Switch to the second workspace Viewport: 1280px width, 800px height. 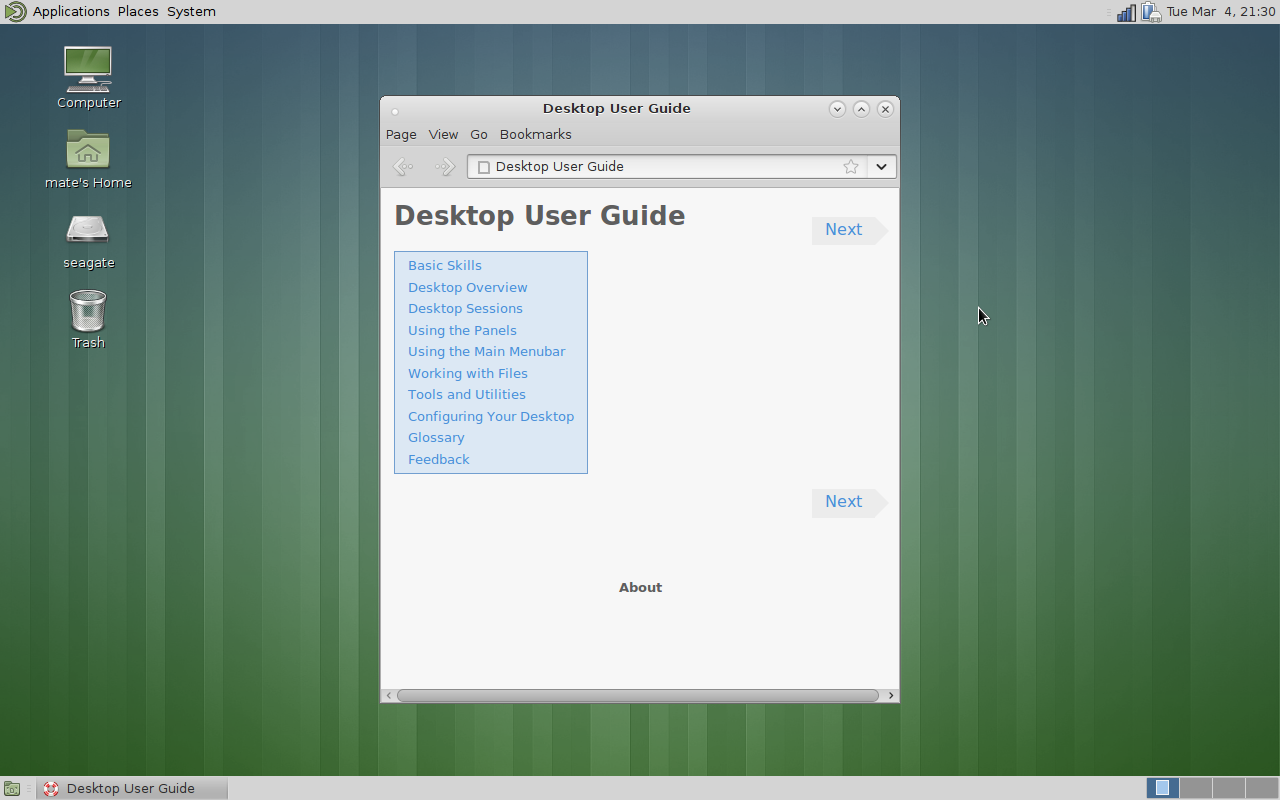pyautogui.click(x=1196, y=788)
